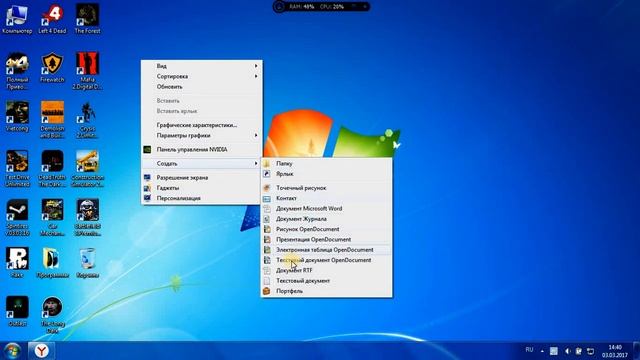Select the Outlast game shortcut
Screen dimensions: 640x360
(x=17, y=312)
